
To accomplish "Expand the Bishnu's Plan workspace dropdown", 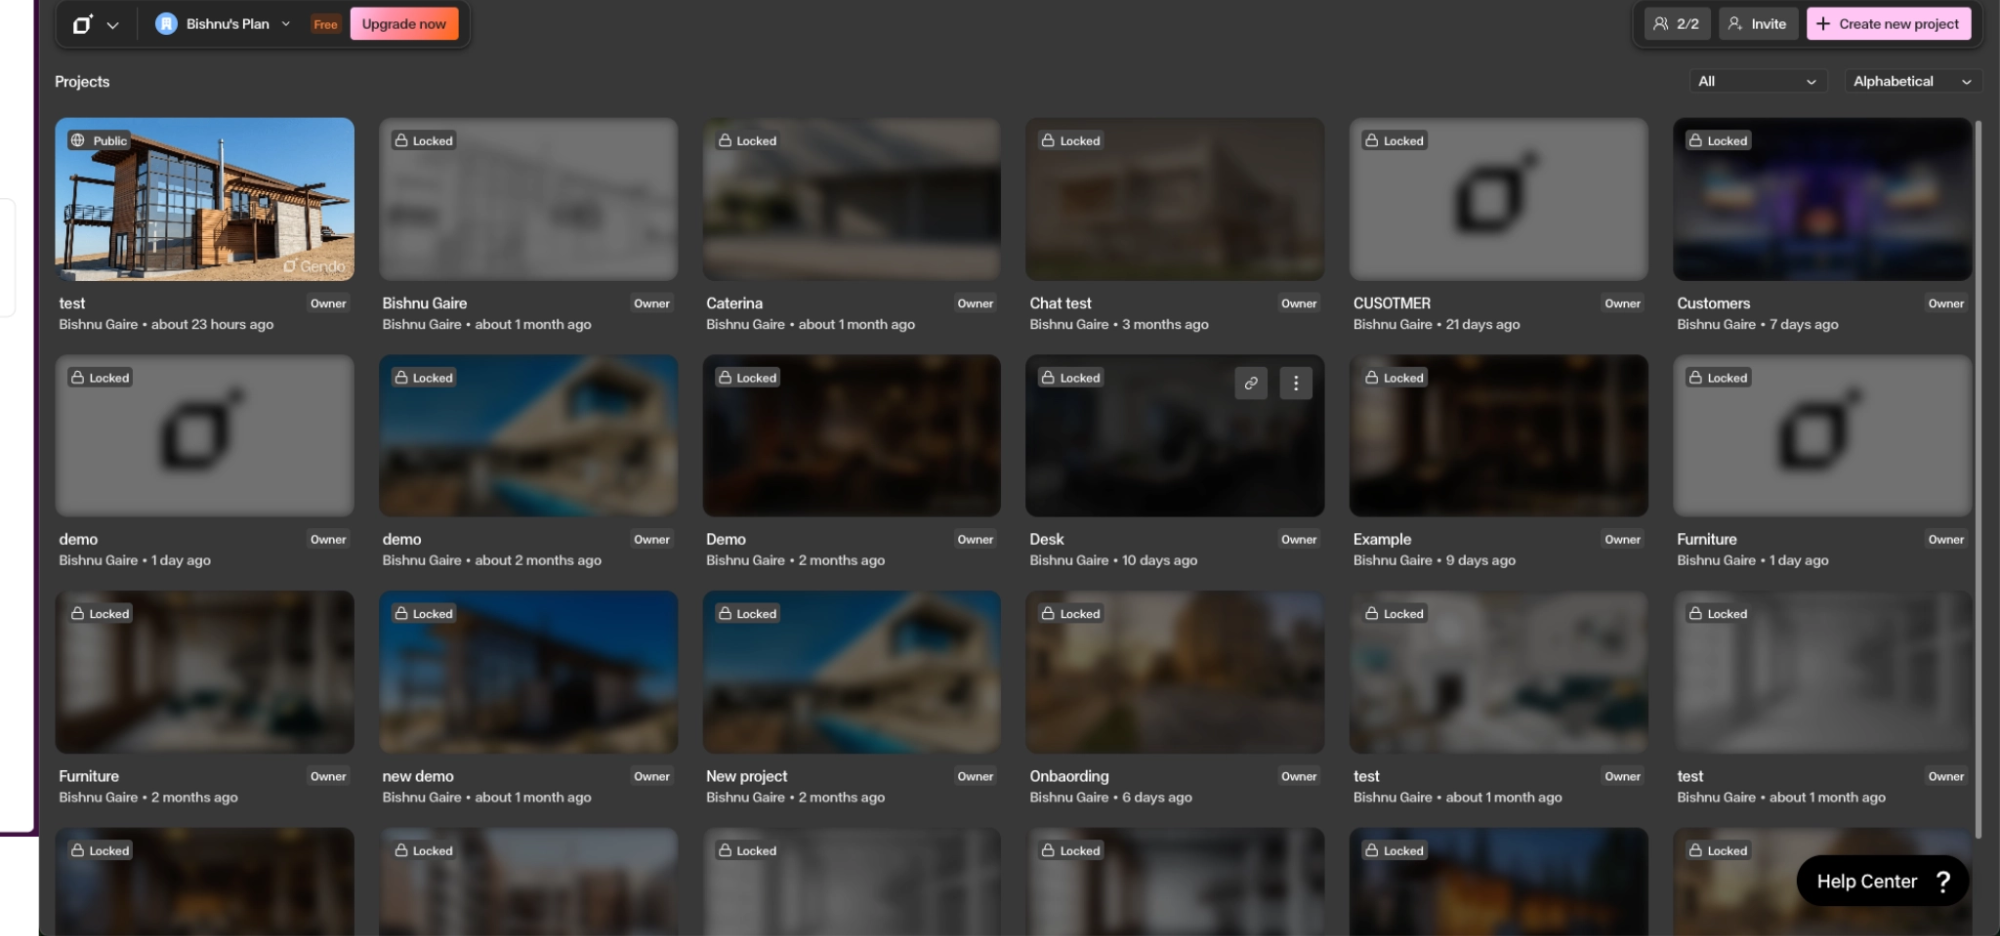I will click(x=286, y=24).
